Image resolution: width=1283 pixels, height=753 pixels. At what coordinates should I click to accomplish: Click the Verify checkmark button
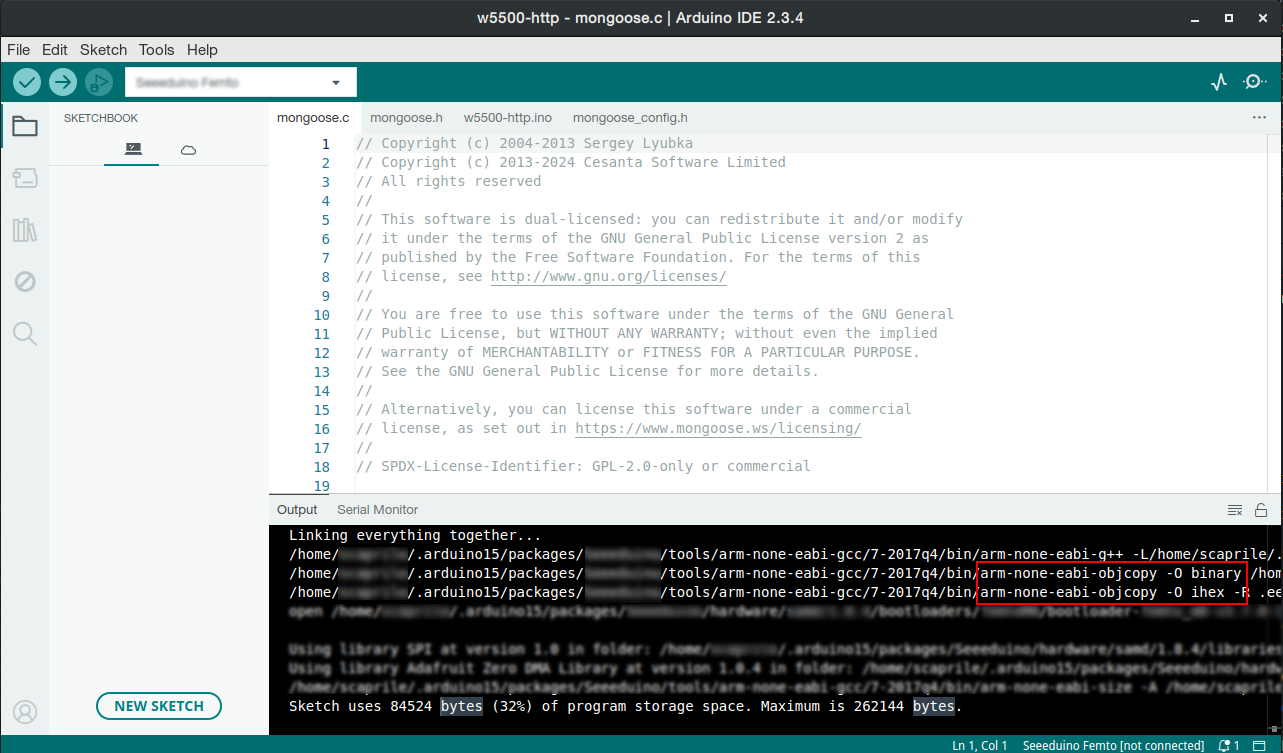pyautogui.click(x=27, y=82)
